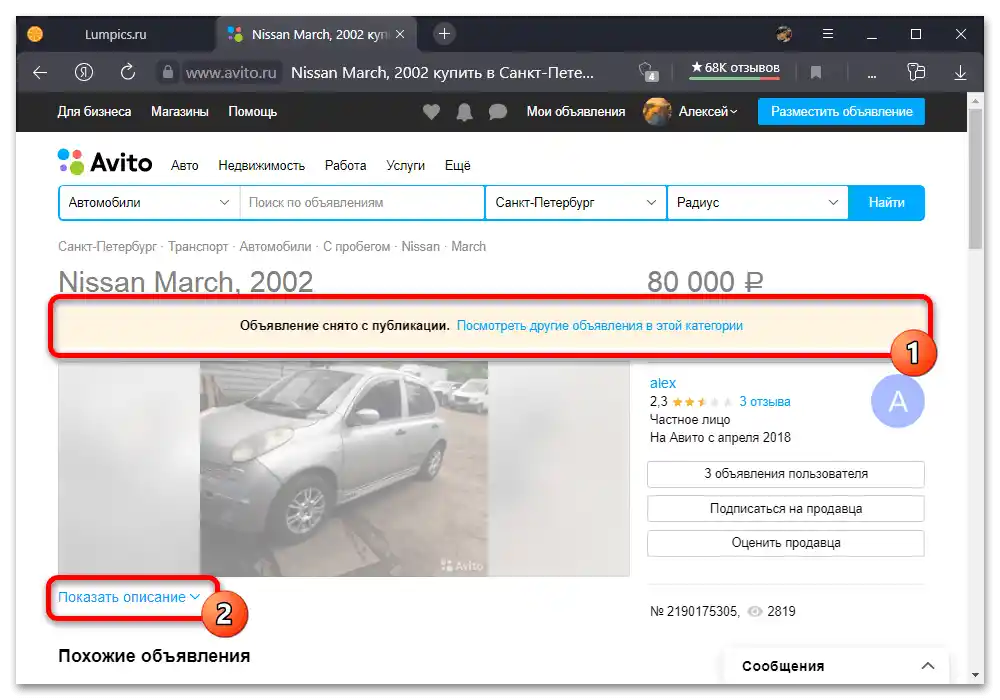
Task: Open favorites via the heart icon
Action: click(431, 112)
